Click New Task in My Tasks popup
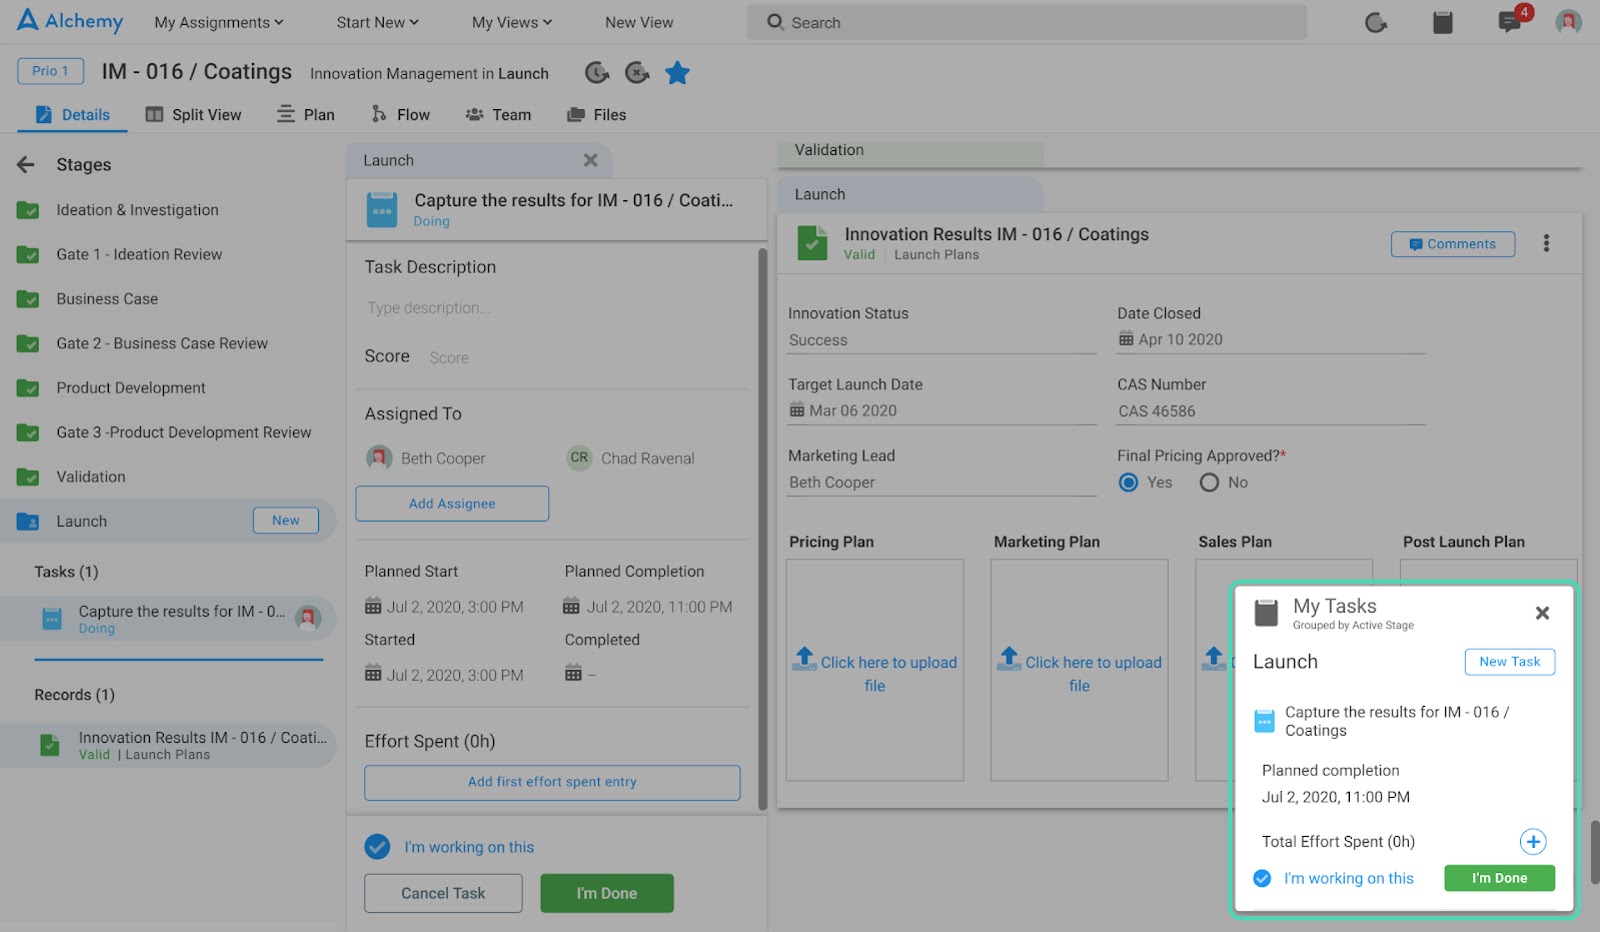1600x932 pixels. pyautogui.click(x=1509, y=662)
